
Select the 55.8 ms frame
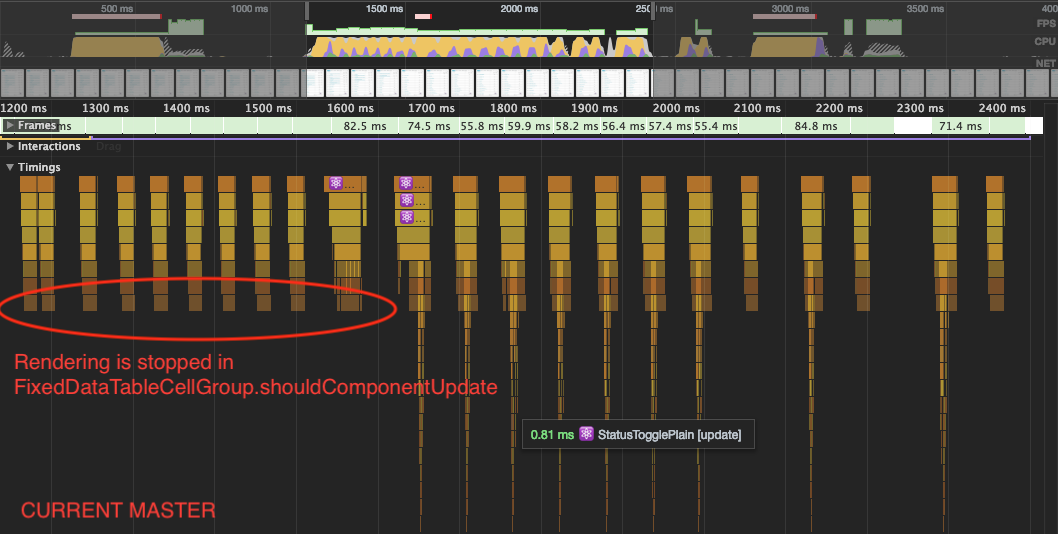pyautogui.click(x=482, y=126)
